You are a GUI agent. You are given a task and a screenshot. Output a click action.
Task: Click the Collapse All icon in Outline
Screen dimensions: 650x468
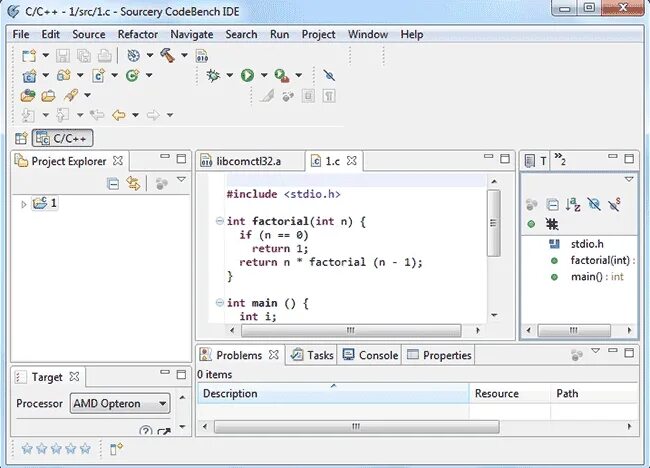point(553,204)
